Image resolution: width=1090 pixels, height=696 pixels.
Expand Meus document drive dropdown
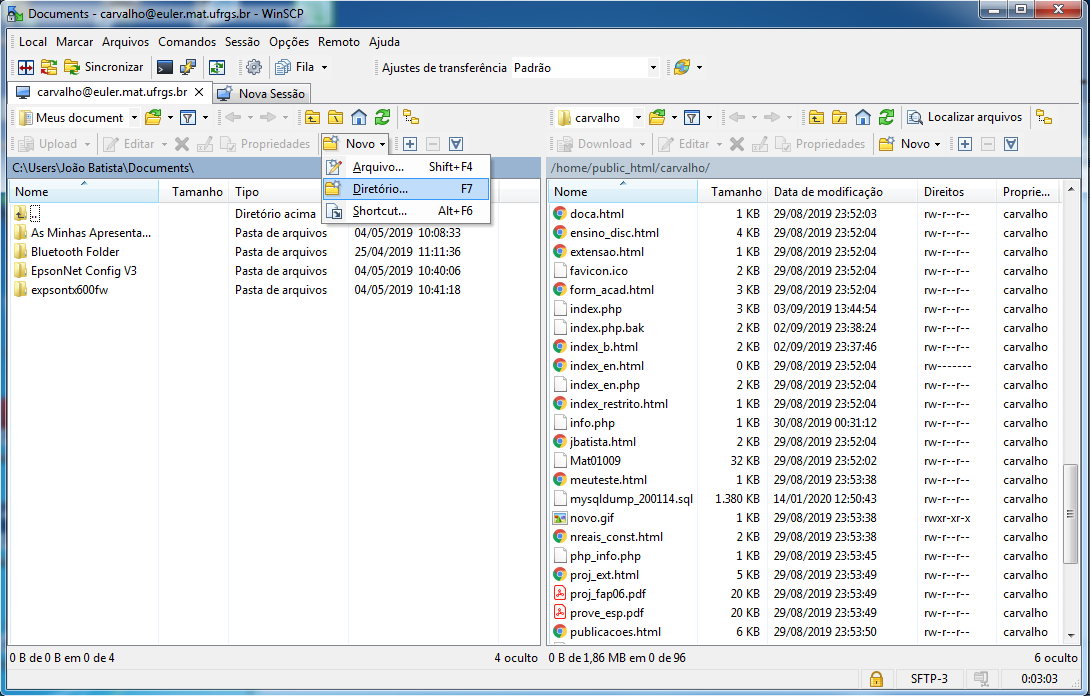click(x=135, y=118)
